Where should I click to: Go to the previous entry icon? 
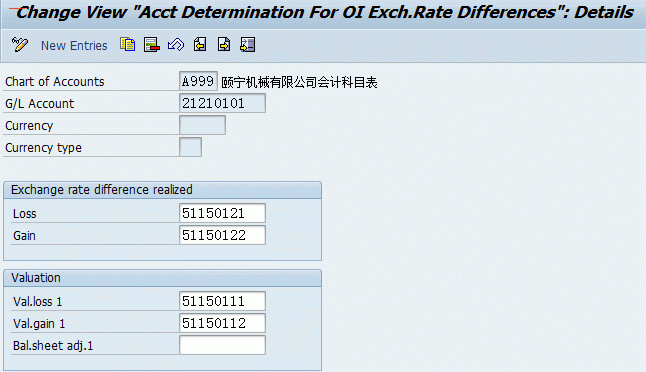click(x=200, y=44)
